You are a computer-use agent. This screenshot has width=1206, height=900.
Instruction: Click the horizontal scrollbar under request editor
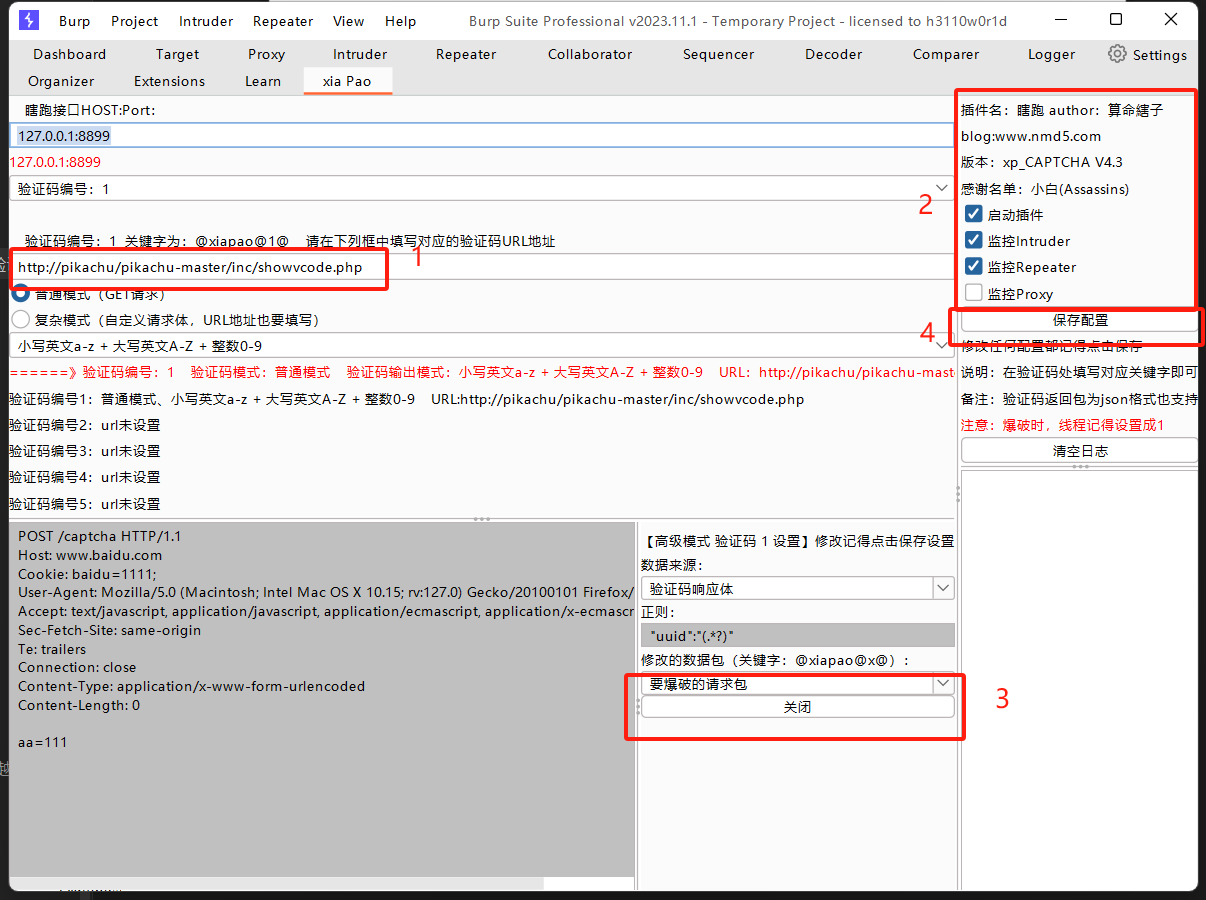tap(277, 884)
